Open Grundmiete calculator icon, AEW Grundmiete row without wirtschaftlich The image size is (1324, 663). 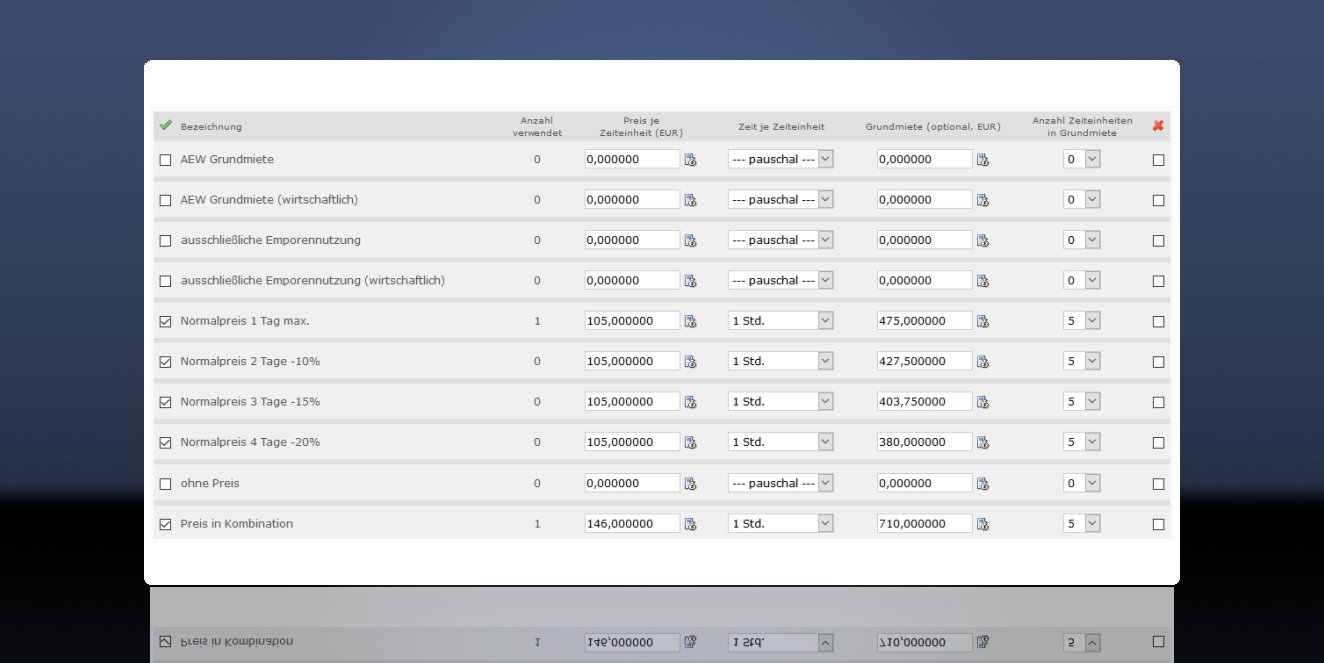tap(983, 159)
